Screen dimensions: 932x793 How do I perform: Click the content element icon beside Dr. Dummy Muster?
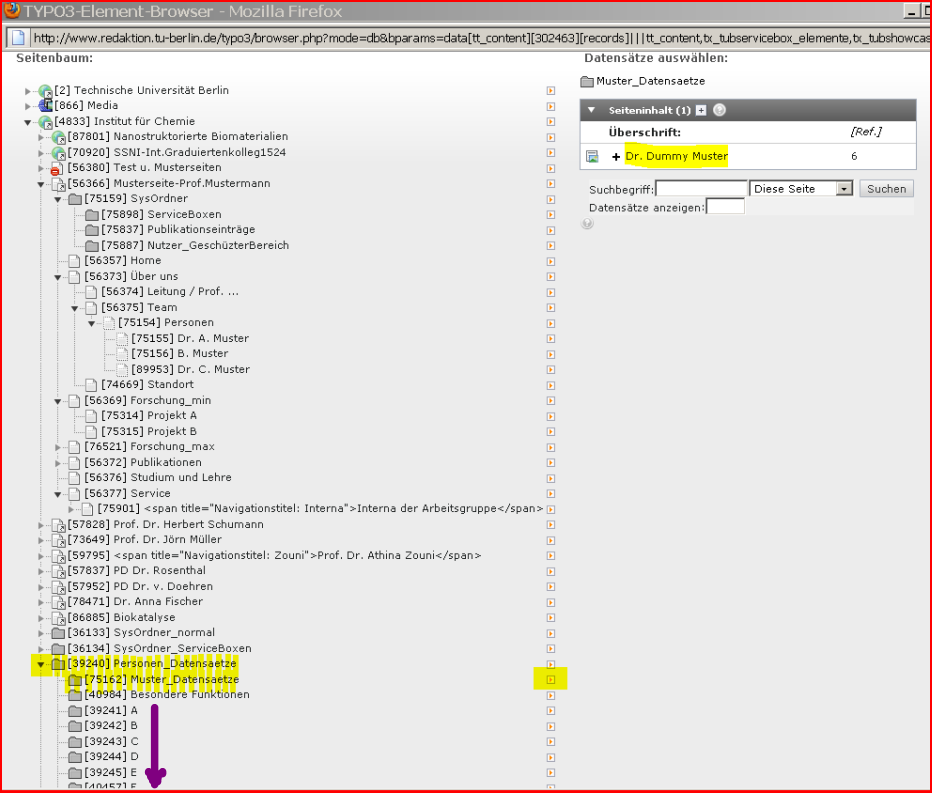[592, 157]
